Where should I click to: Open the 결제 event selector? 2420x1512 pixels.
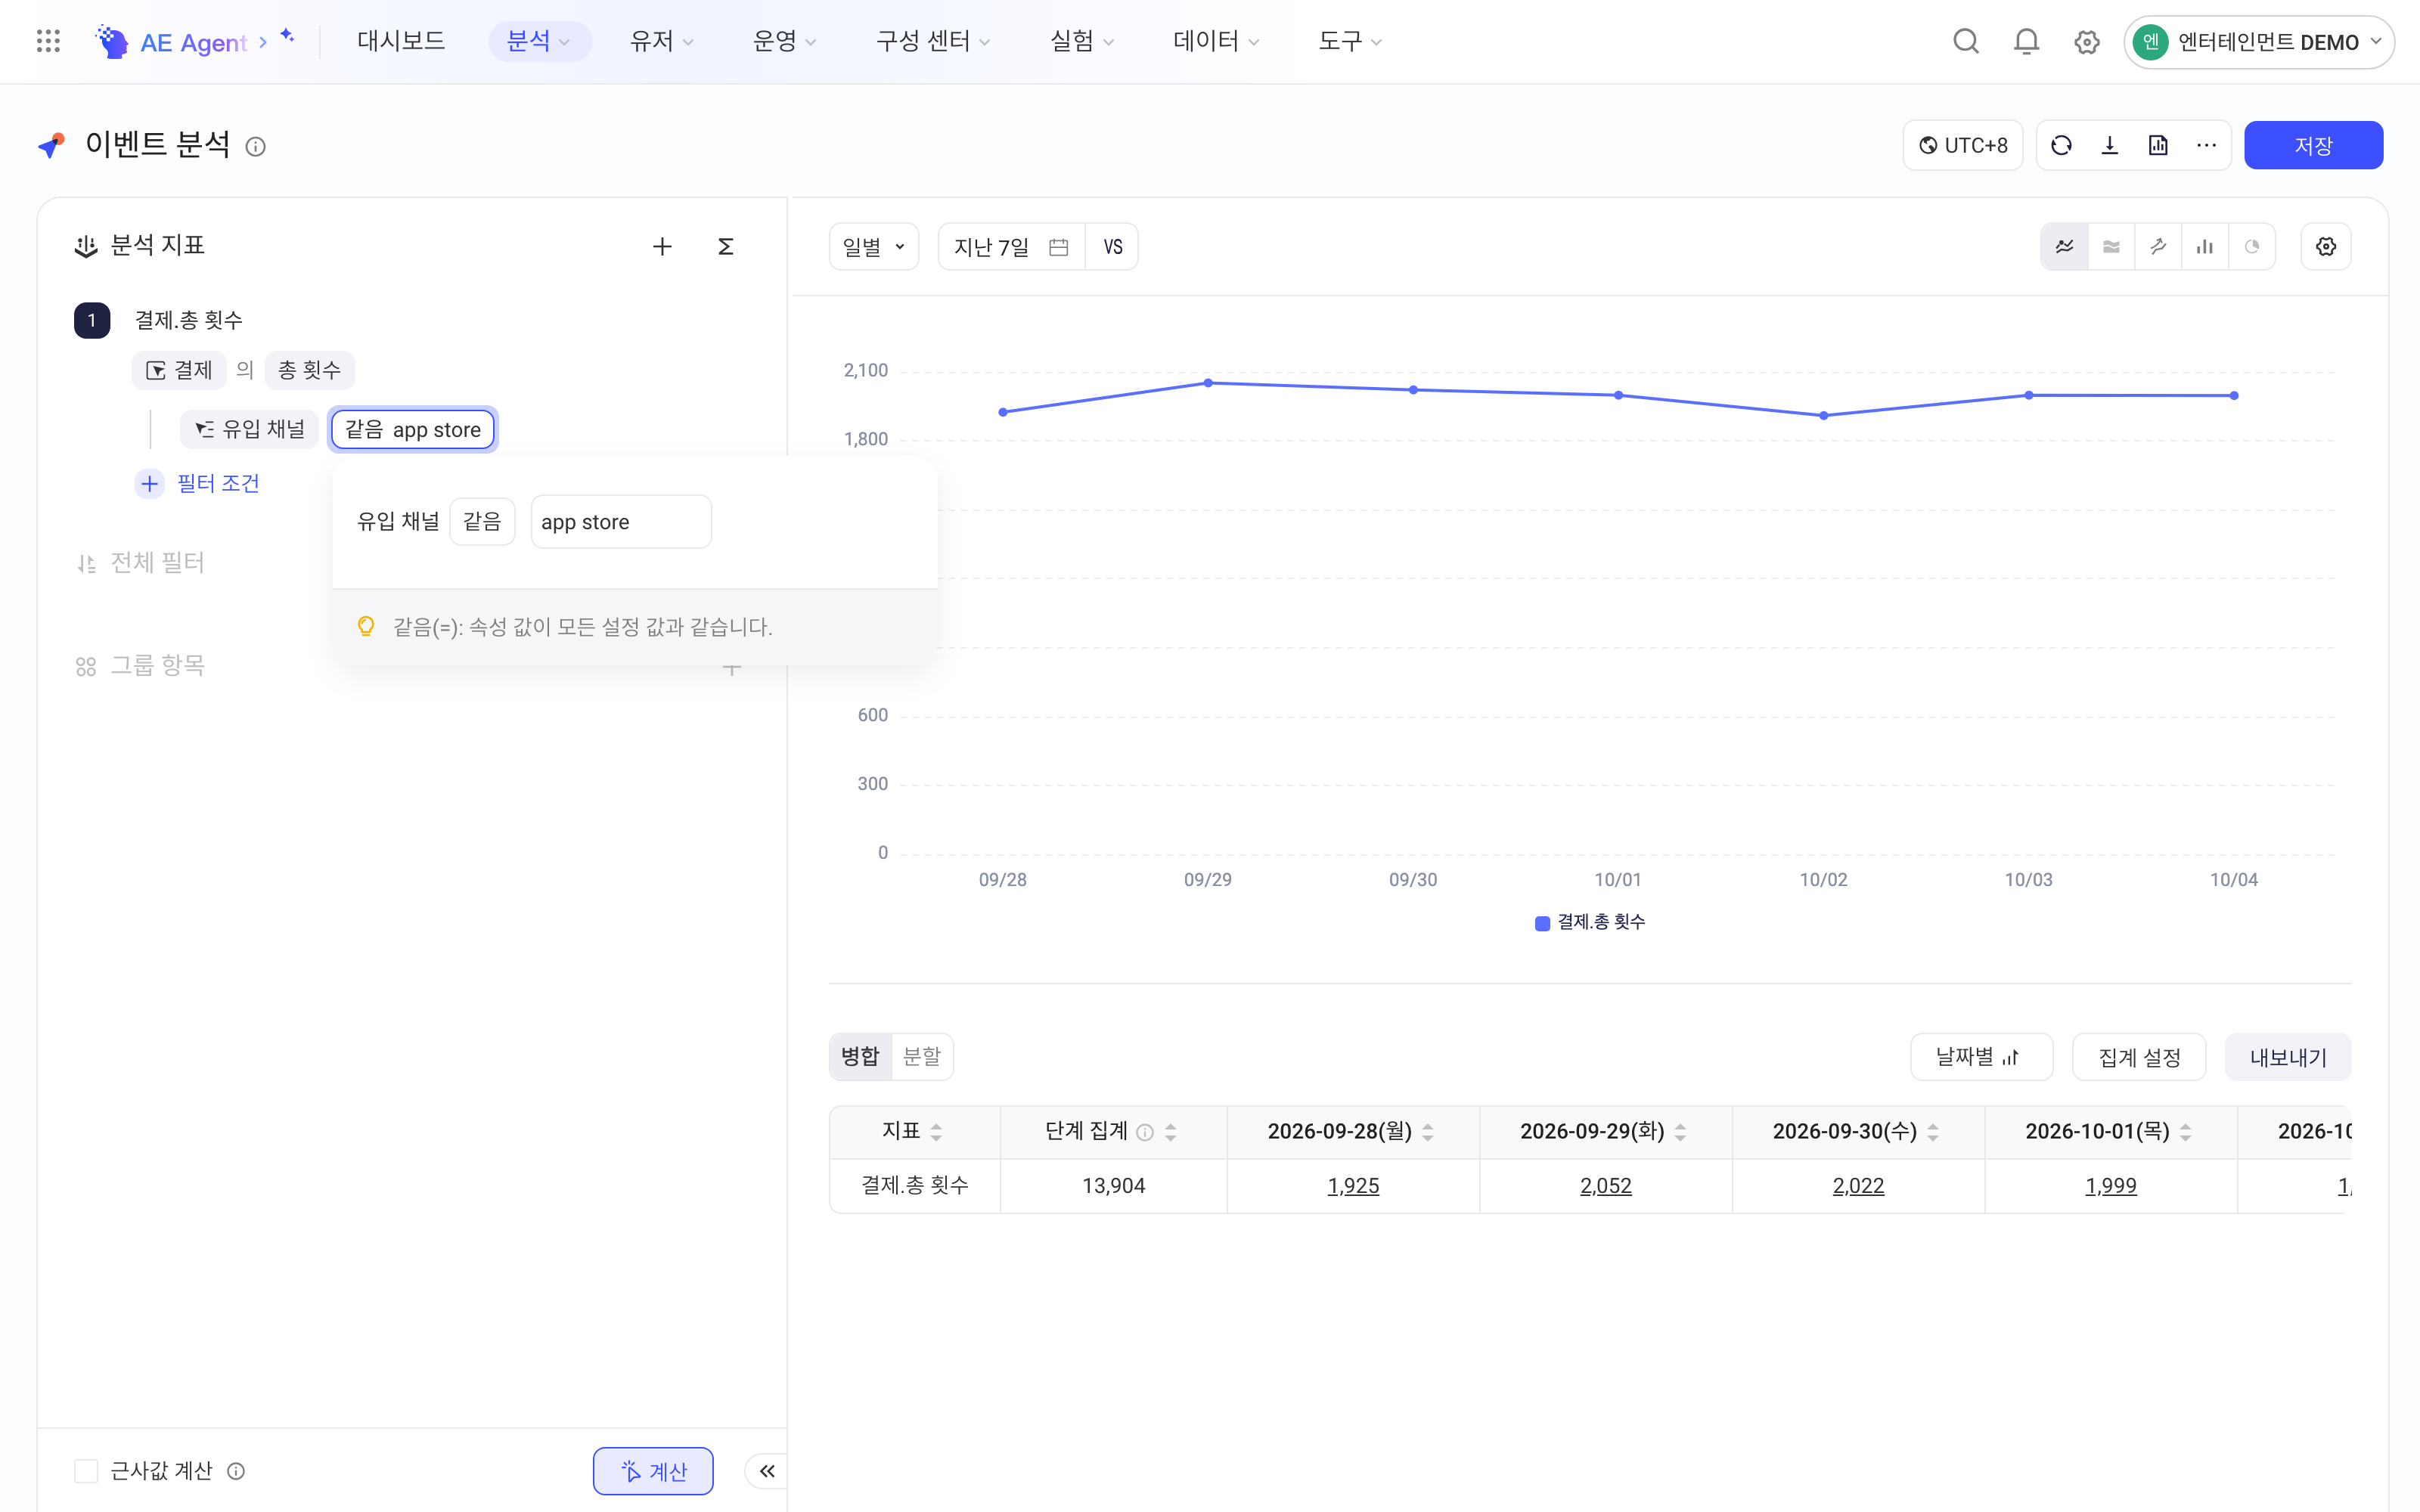pos(179,370)
